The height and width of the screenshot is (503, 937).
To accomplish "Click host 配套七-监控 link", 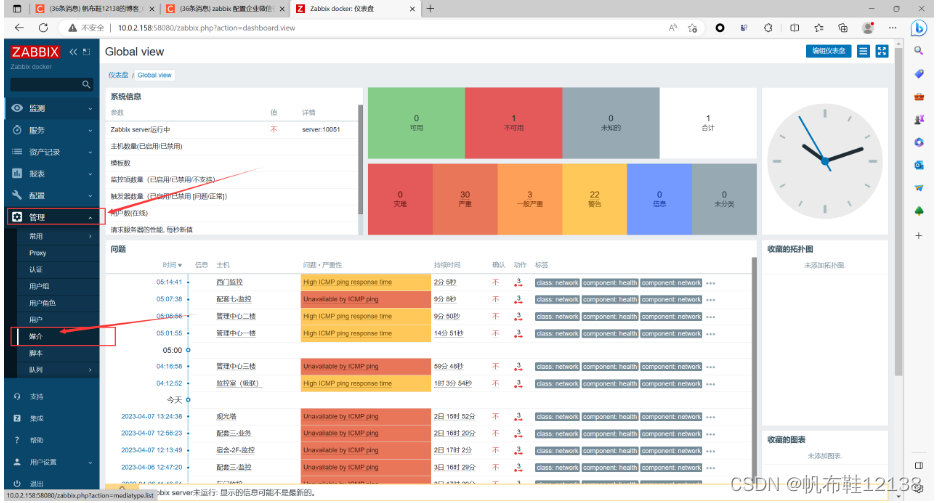I will tap(234, 299).
